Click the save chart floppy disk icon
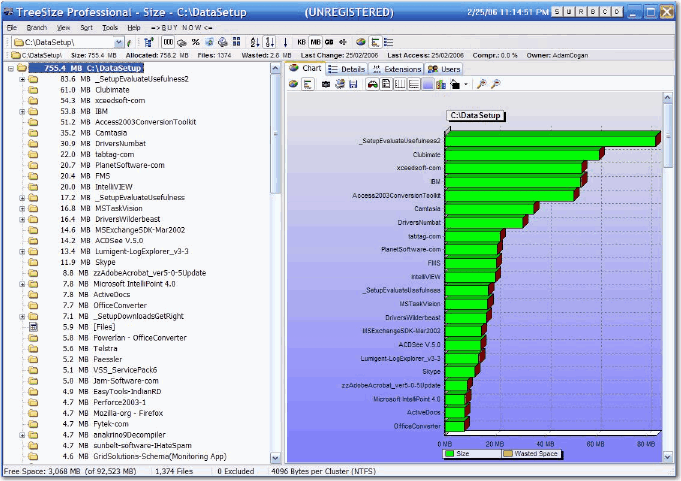Viewport: 681px width, 481px height. (354, 85)
